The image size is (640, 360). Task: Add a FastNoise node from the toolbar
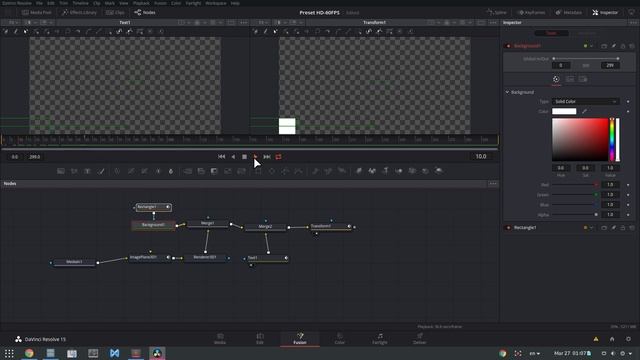coord(74,171)
